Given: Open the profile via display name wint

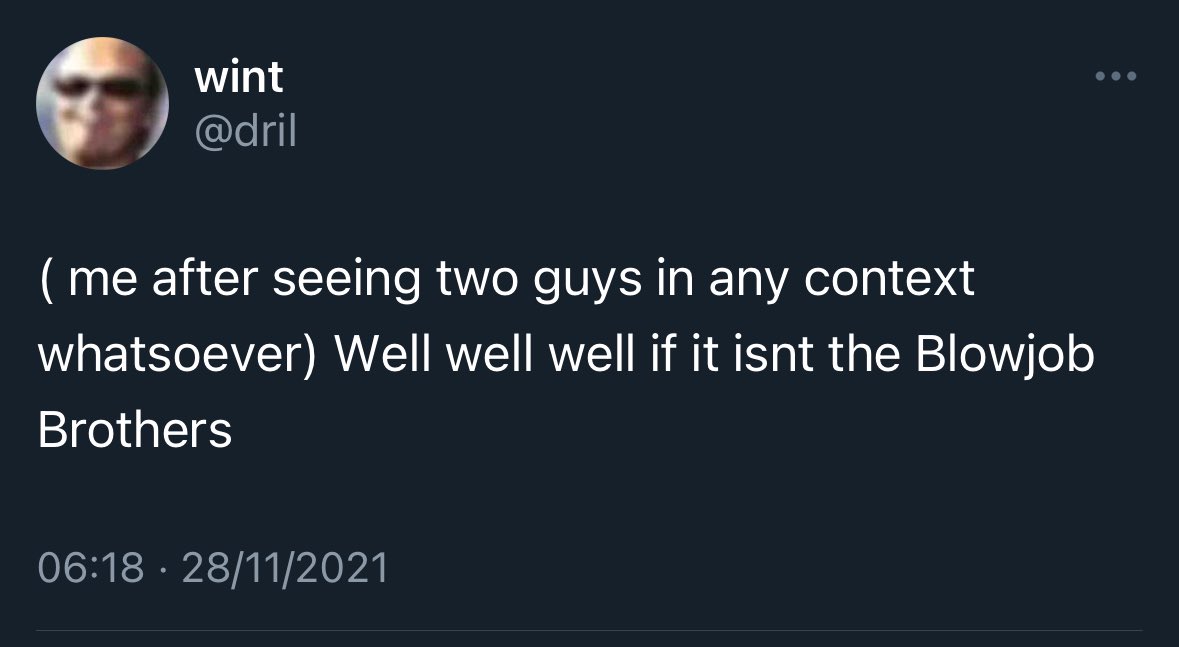Looking at the screenshot, I should (239, 77).
